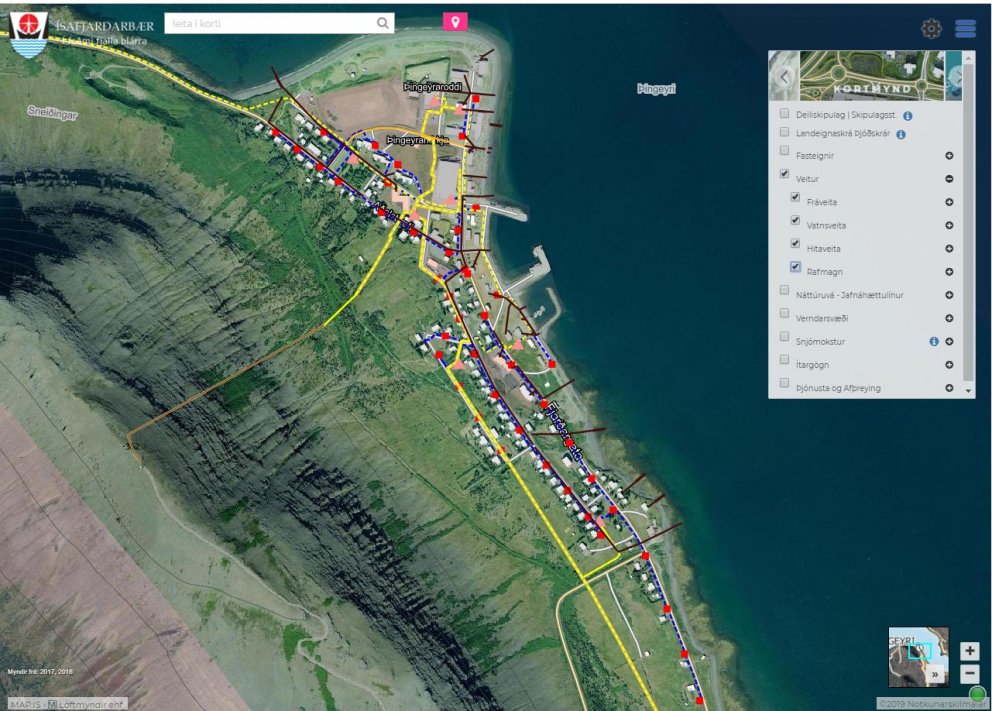Open the settings gear icon
This screenshot has height=711, width=992.
[931, 28]
